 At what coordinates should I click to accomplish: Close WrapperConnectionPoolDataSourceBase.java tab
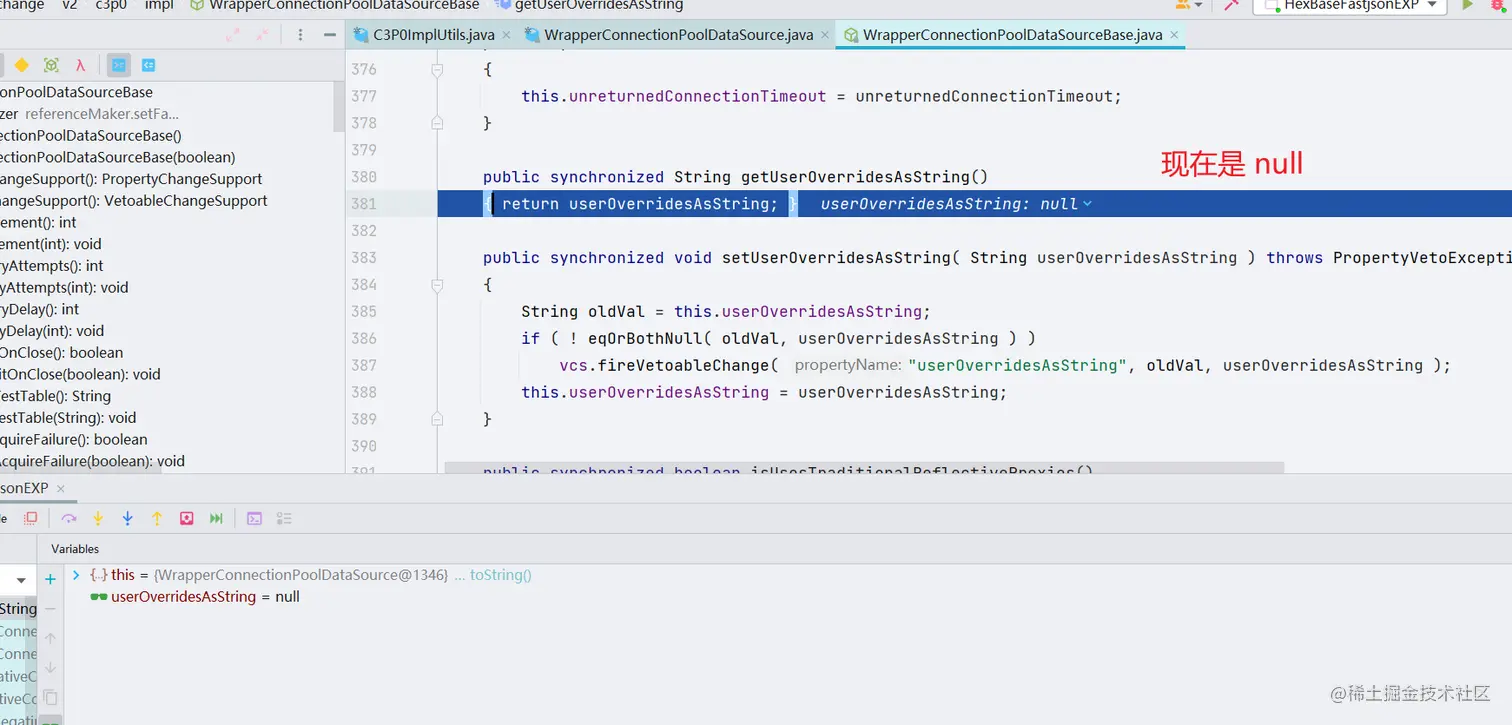tap(1174, 35)
